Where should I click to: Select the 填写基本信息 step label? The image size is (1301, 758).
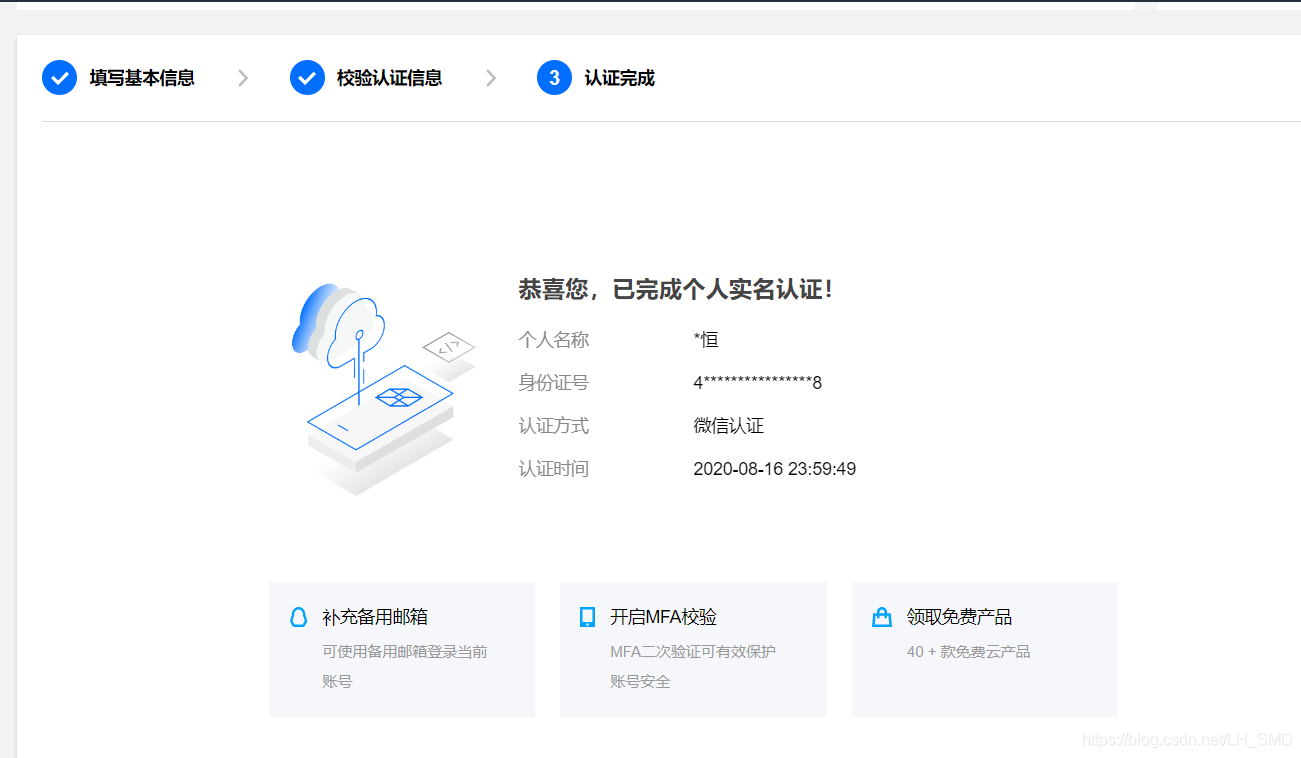[140, 77]
